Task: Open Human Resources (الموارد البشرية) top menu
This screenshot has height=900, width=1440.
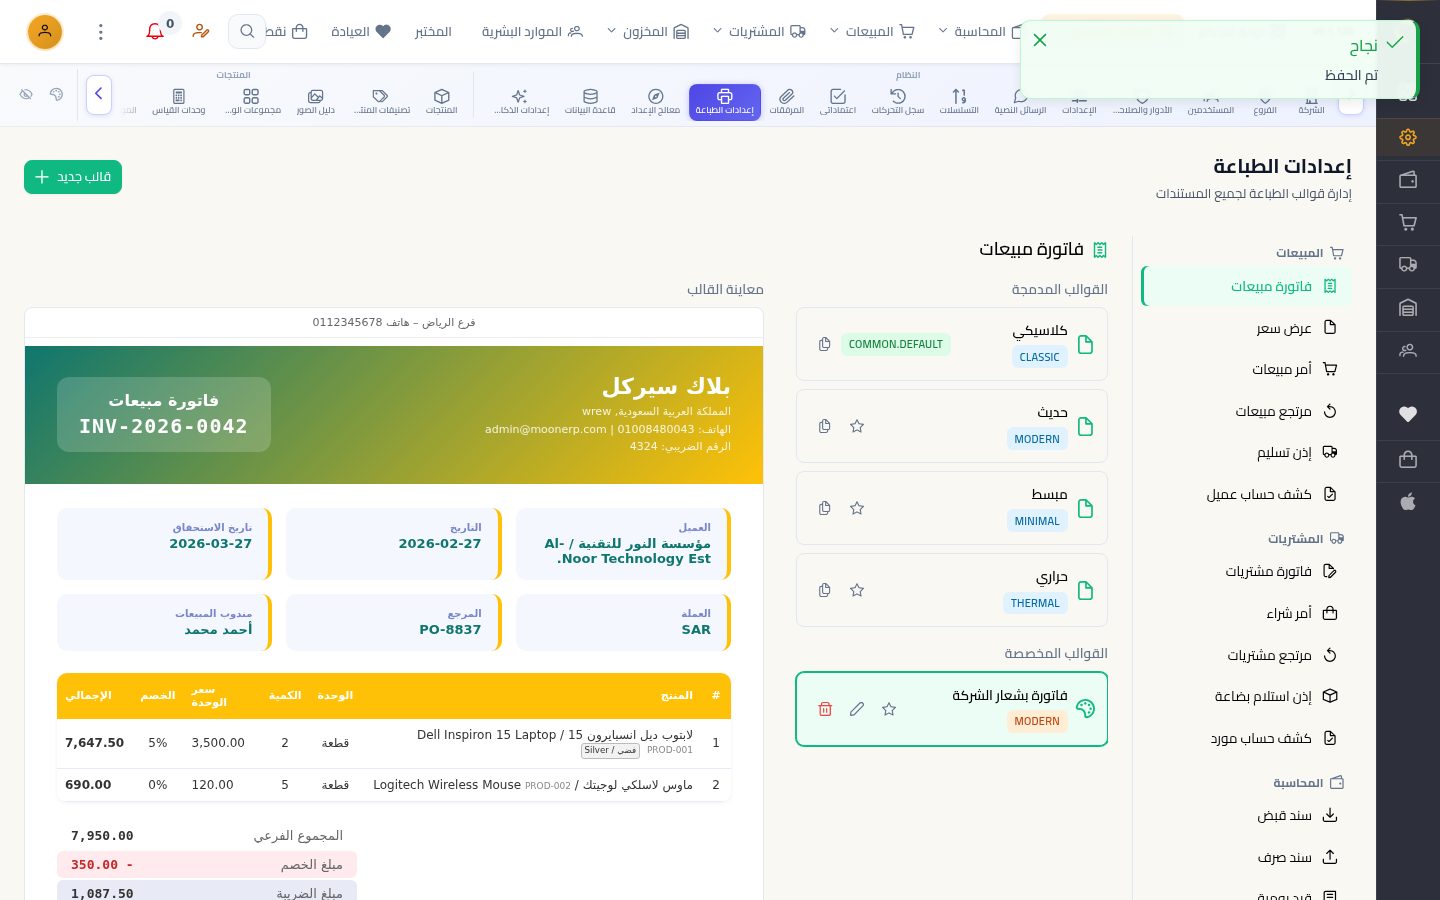Action: [x=532, y=32]
